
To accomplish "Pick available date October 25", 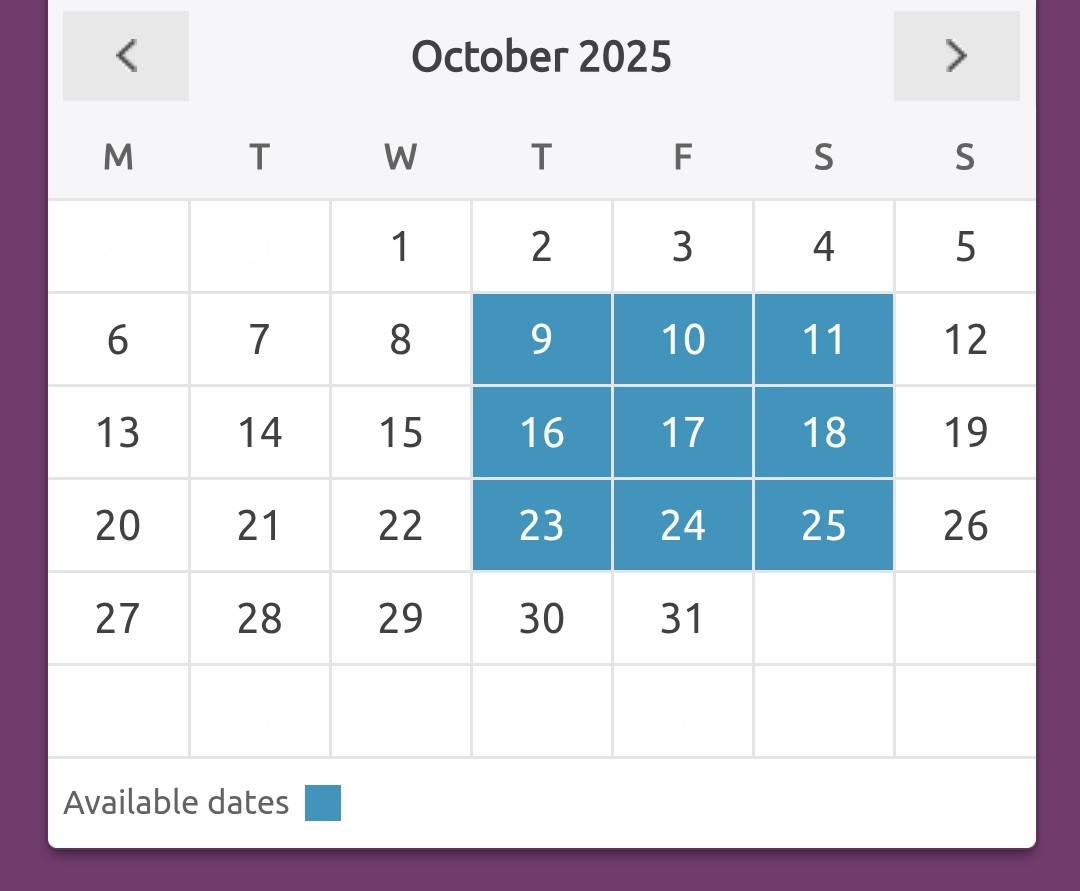I will click(x=824, y=525).
